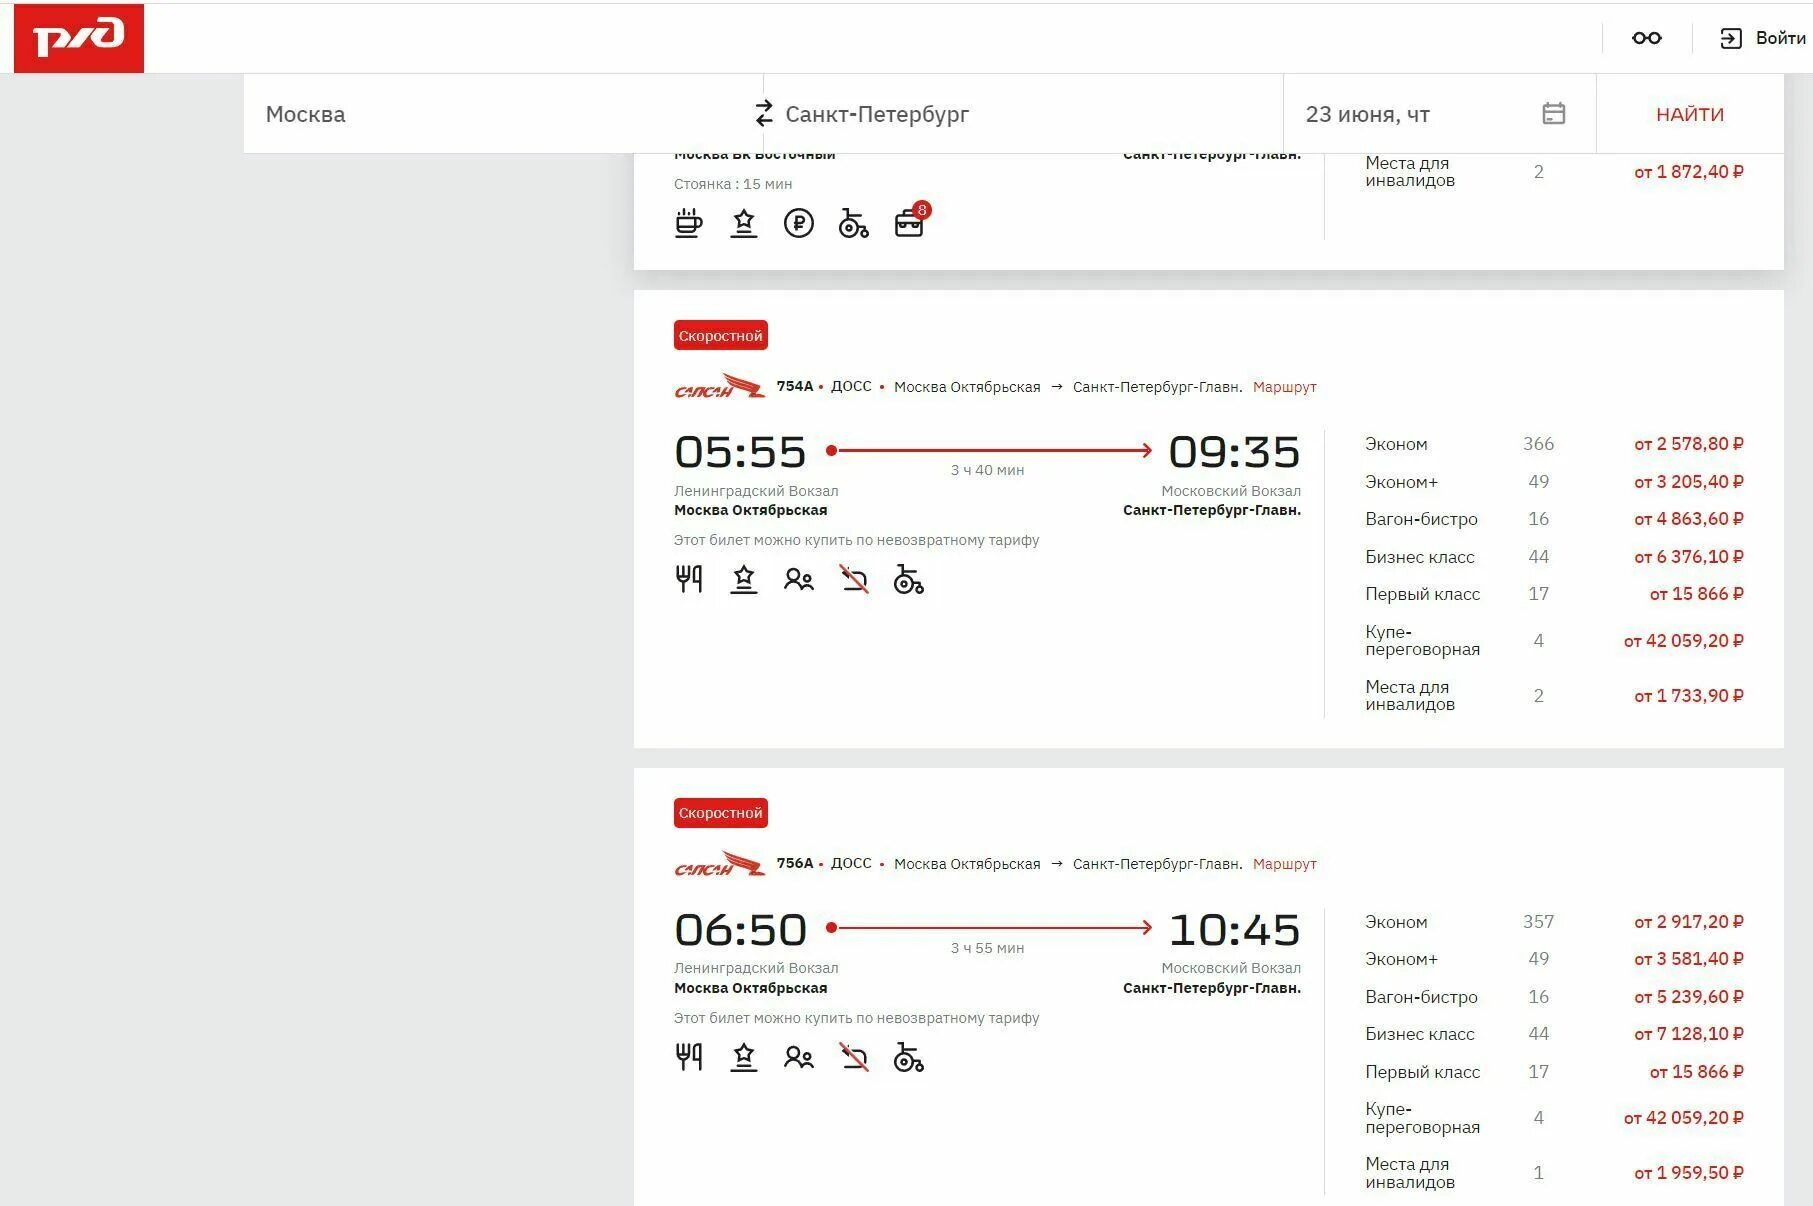The width and height of the screenshot is (1813, 1206).
Task: Open Маршрут link for train 754A
Action: [x=1284, y=387]
